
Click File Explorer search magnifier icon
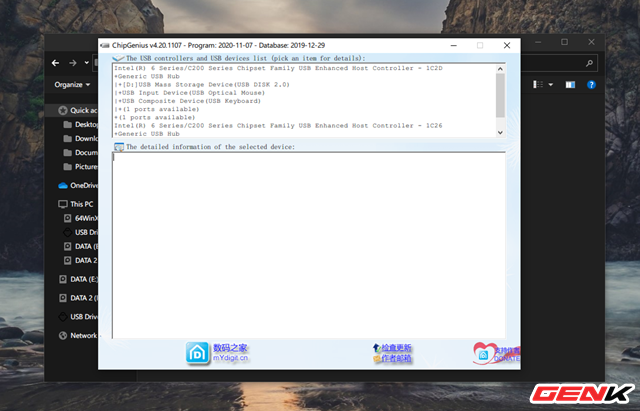pos(589,63)
